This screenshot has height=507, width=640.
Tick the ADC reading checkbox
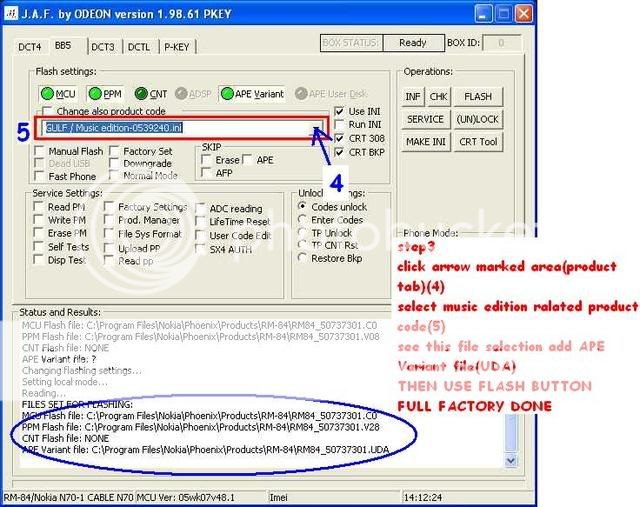tap(200, 209)
